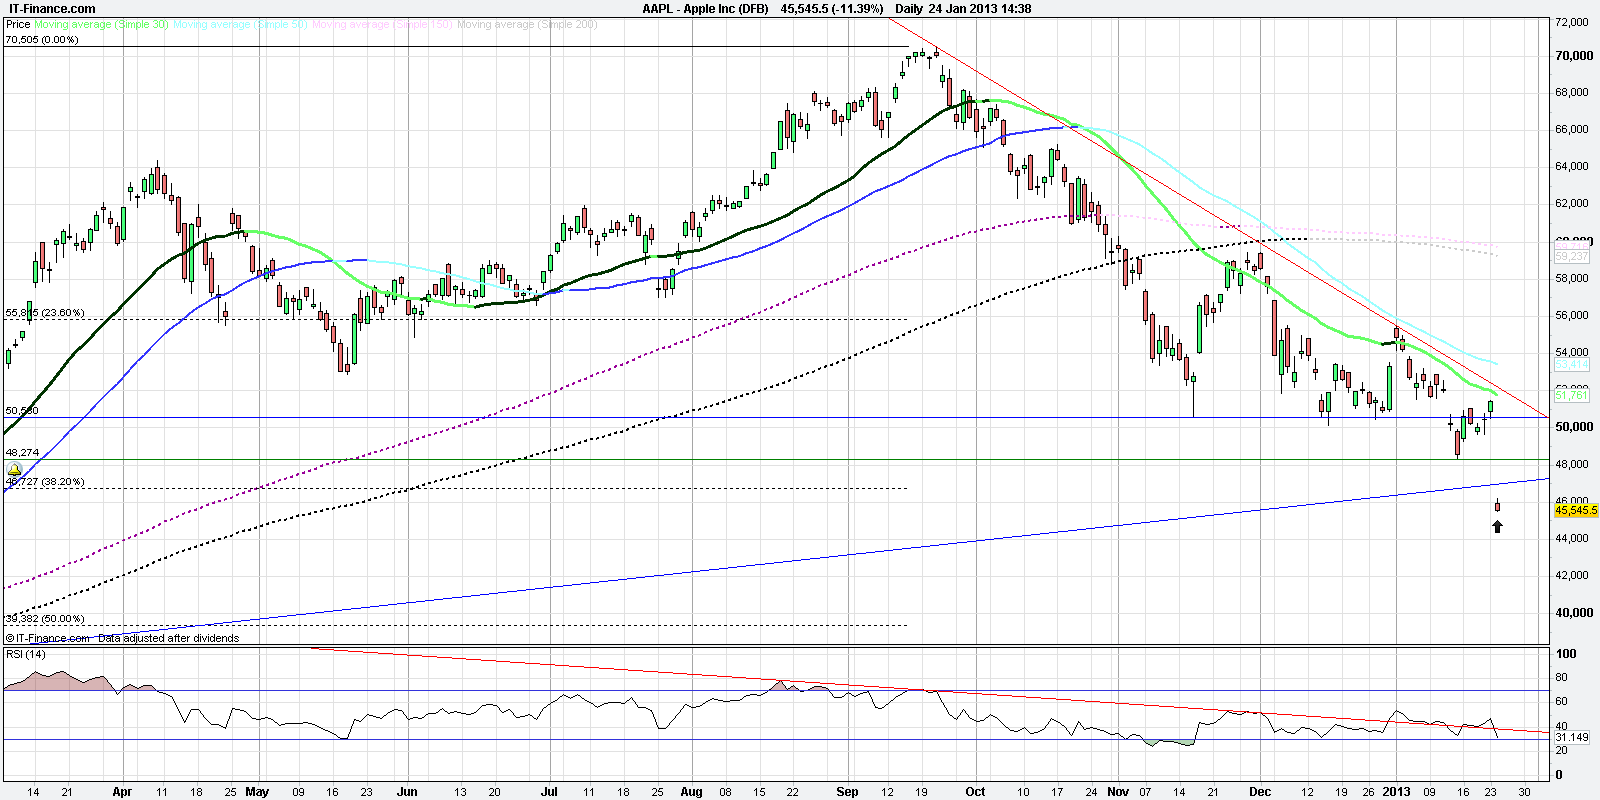The height and width of the screenshot is (800, 1600).
Task: Select the Moving average (Simple 30) legend
Action: [x=101, y=24]
